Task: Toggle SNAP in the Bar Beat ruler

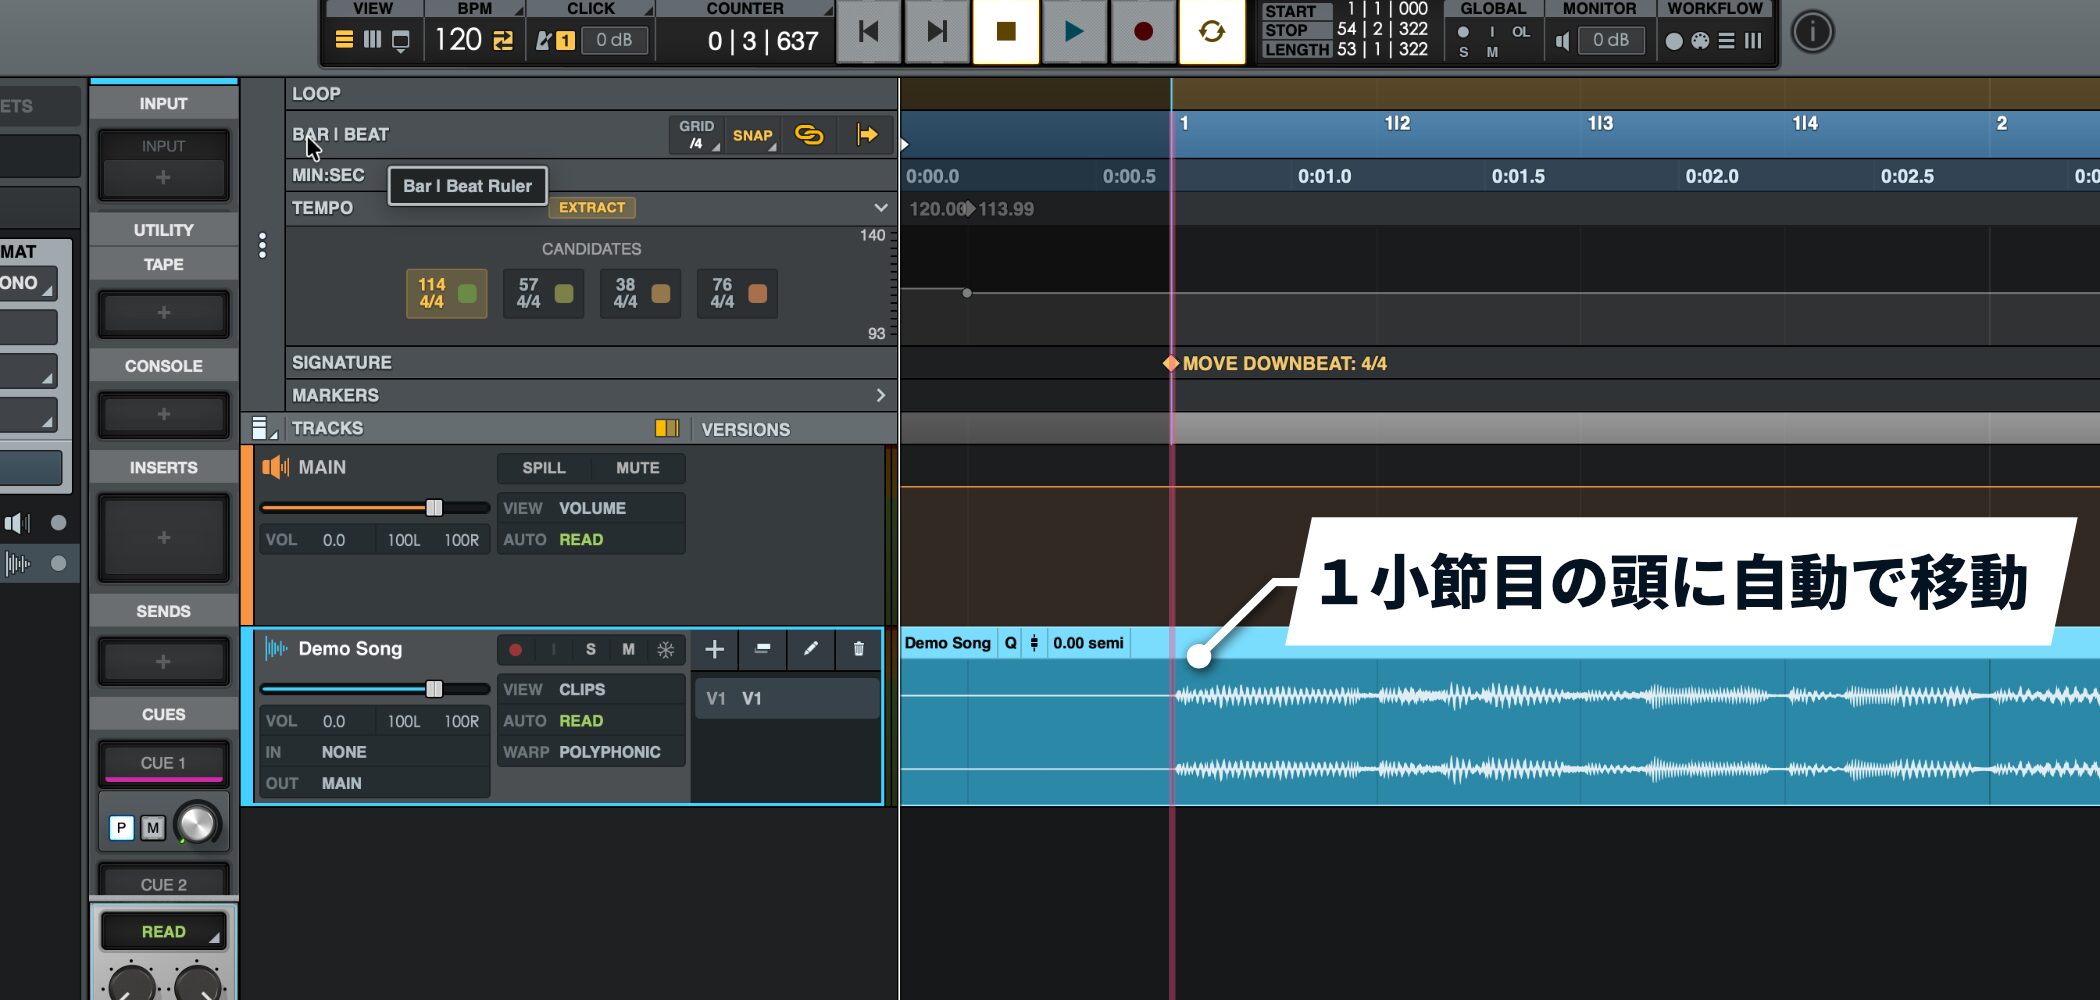Action: [x=753, y=135]
